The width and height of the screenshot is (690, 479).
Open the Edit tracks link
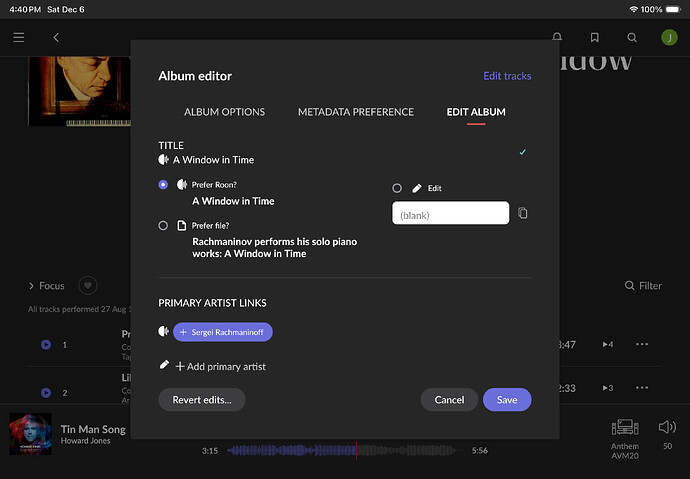pos(507,76)
